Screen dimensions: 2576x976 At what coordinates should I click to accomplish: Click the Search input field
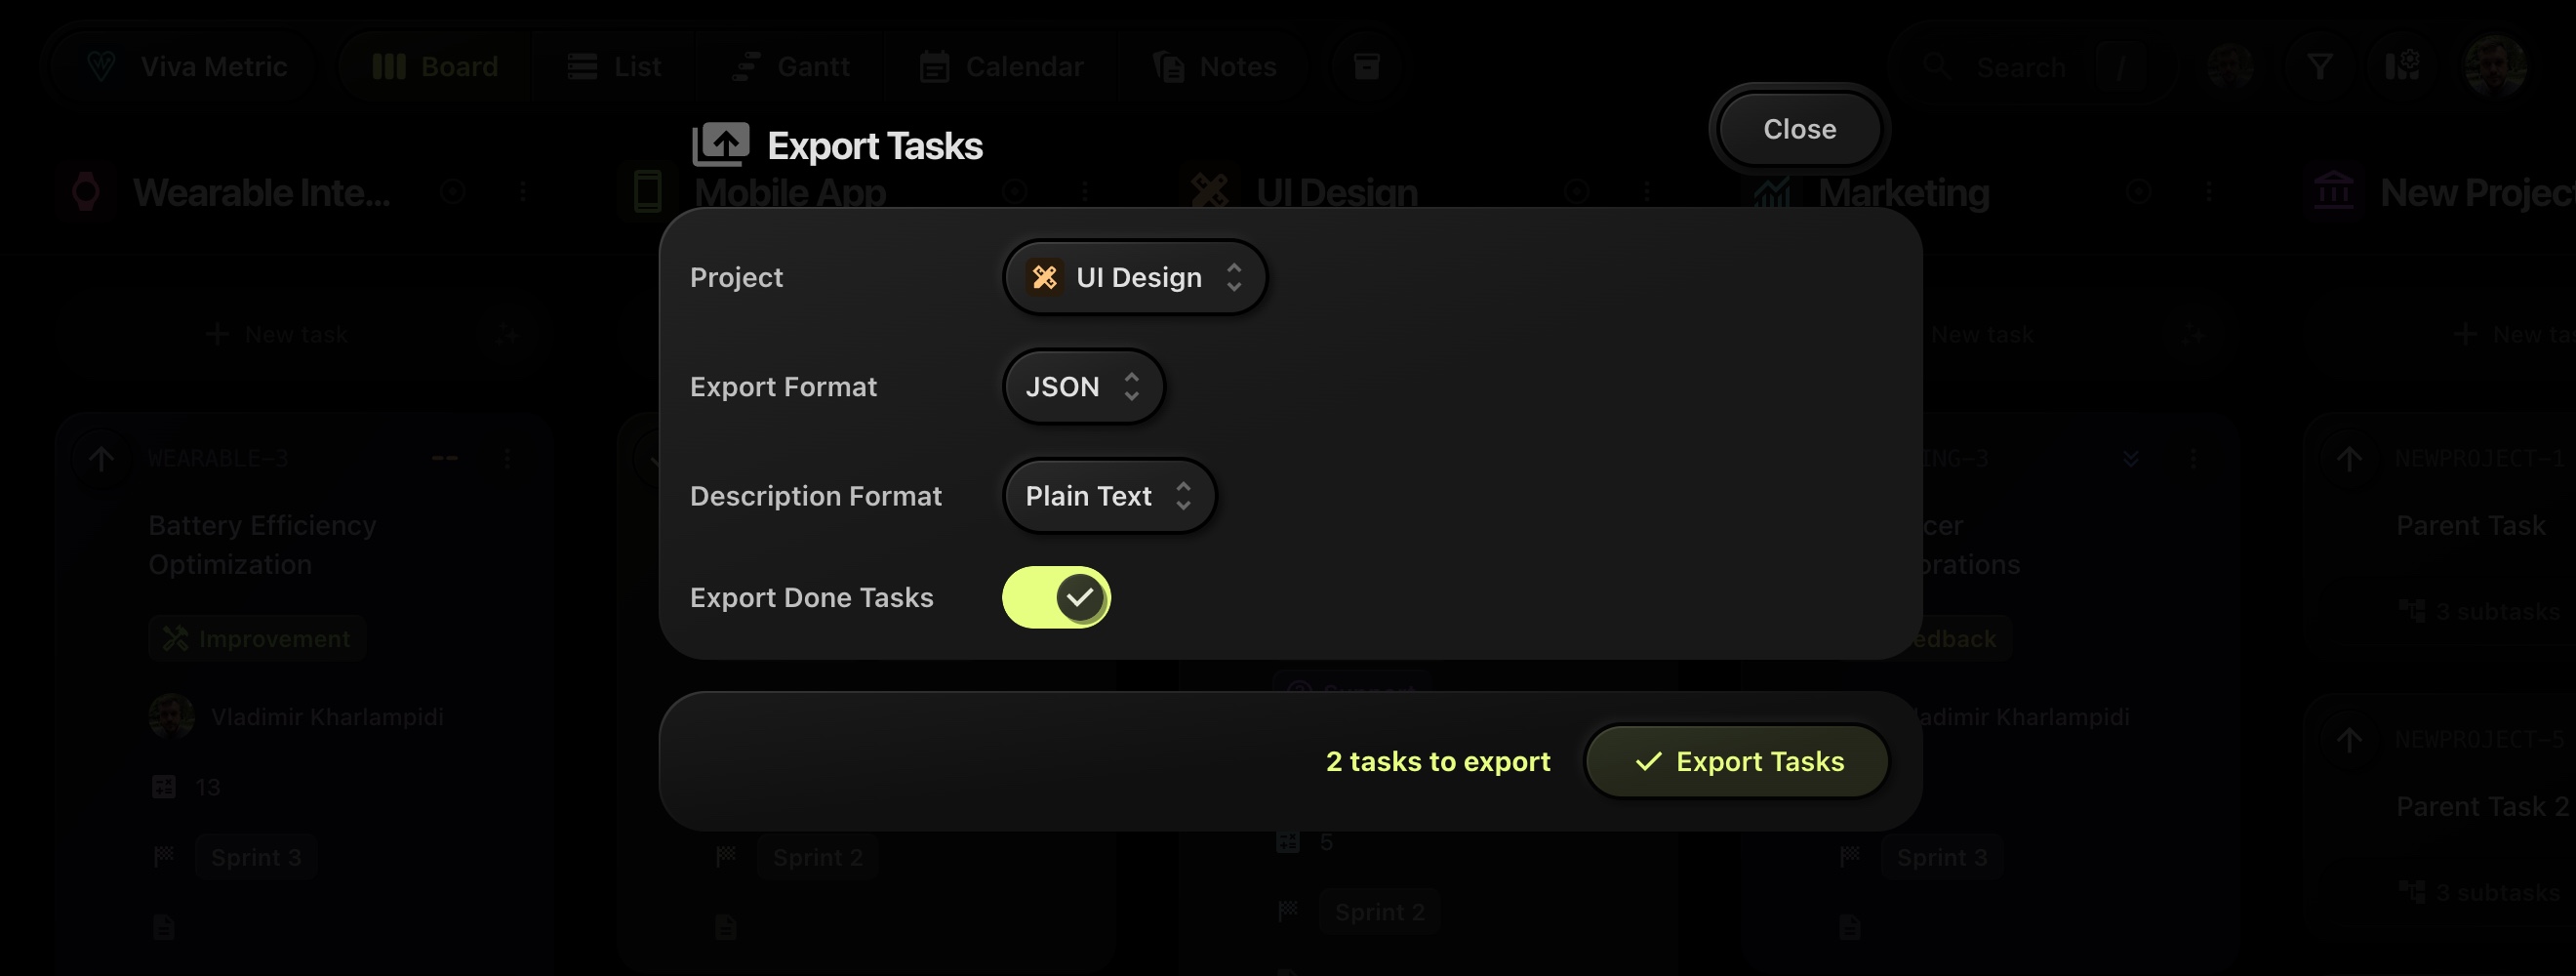(x=2023, y=65)
